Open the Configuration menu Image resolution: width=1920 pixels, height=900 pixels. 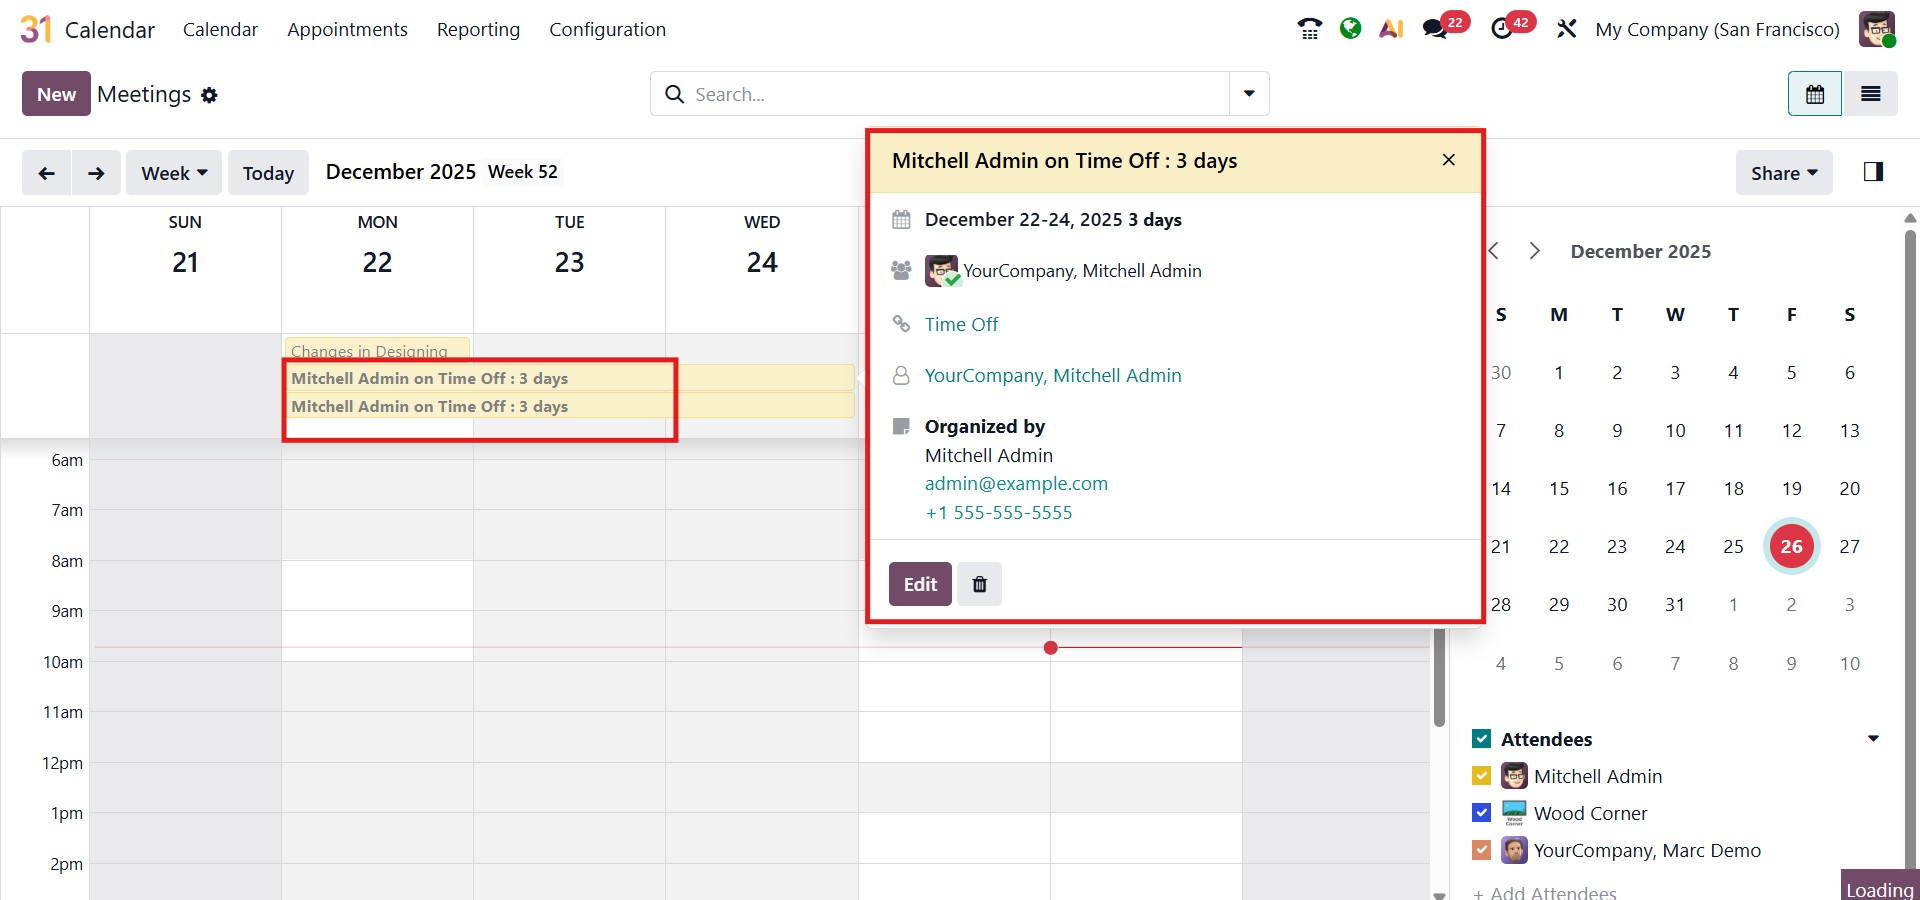tap(607, 30)
